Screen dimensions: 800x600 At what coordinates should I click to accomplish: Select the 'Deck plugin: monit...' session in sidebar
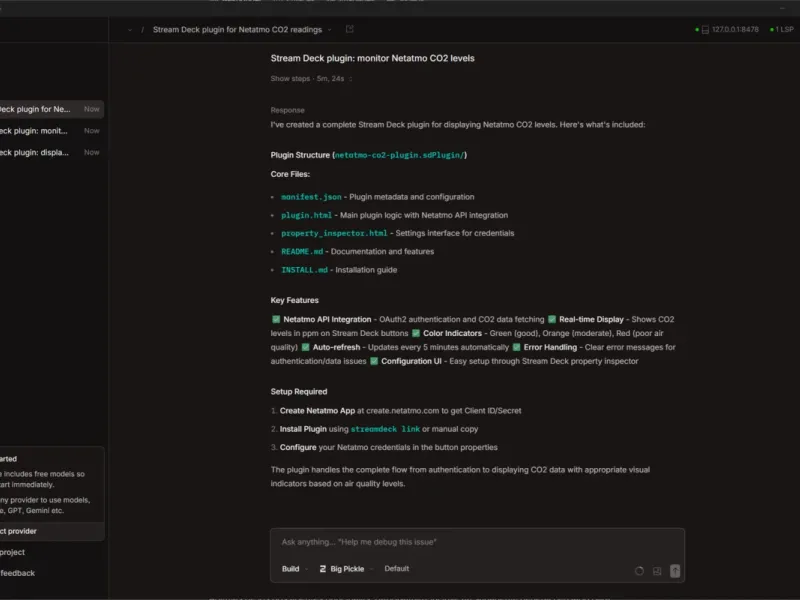pos(51,131)
